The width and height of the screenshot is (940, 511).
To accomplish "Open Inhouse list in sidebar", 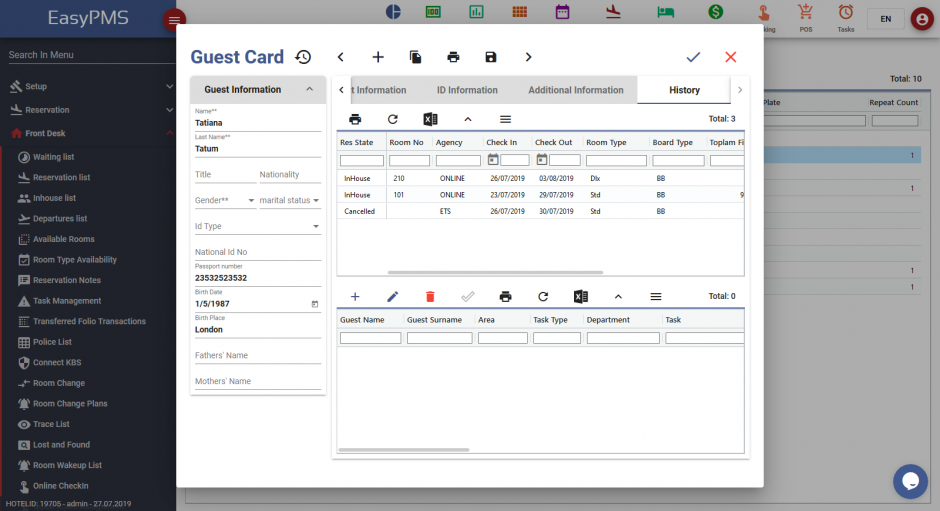I will coord(54,198).
